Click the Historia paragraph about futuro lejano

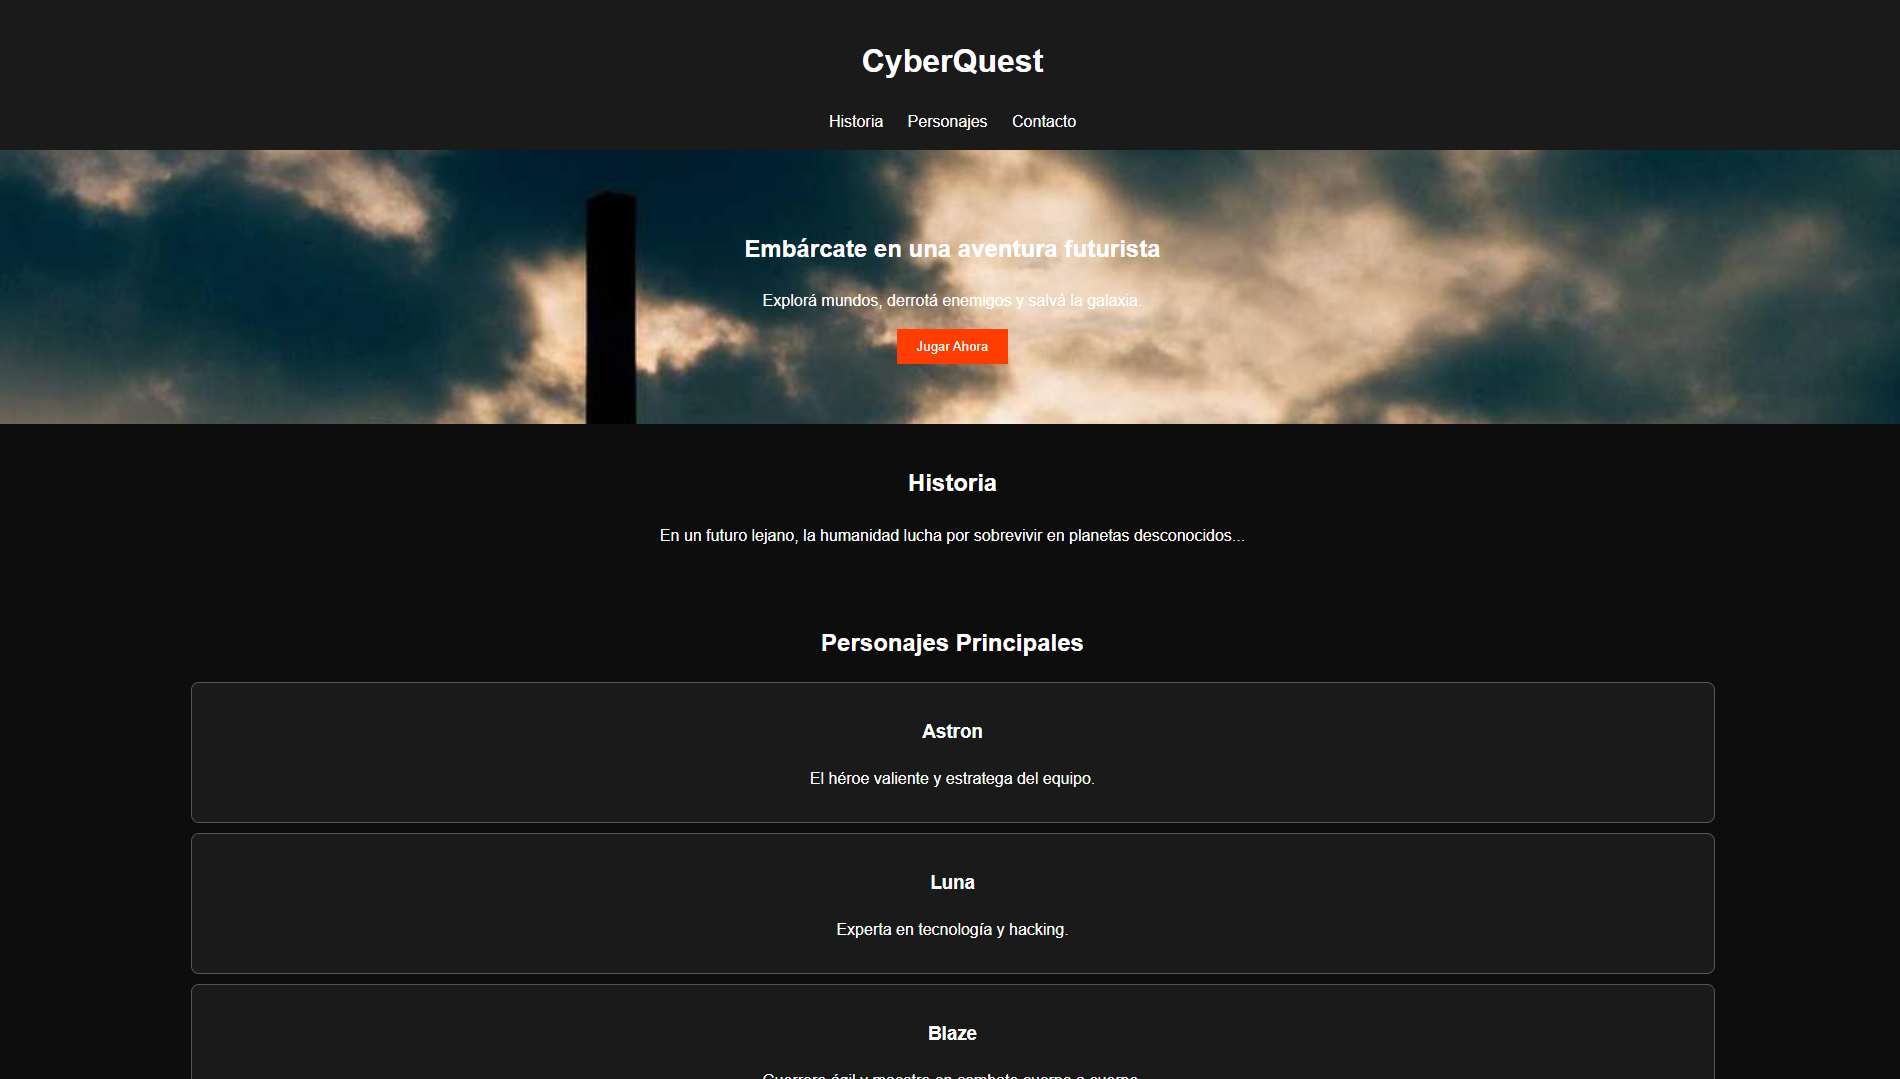tap(952, 536)
